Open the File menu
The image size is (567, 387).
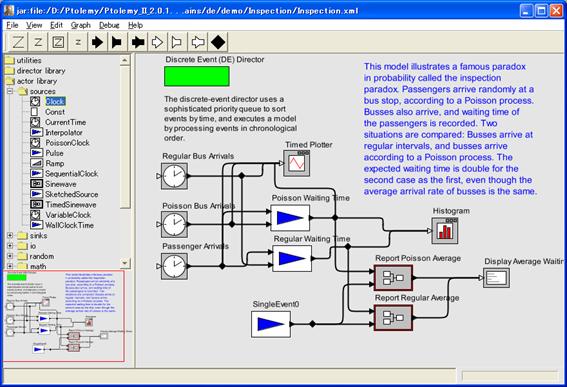[12, 25]
